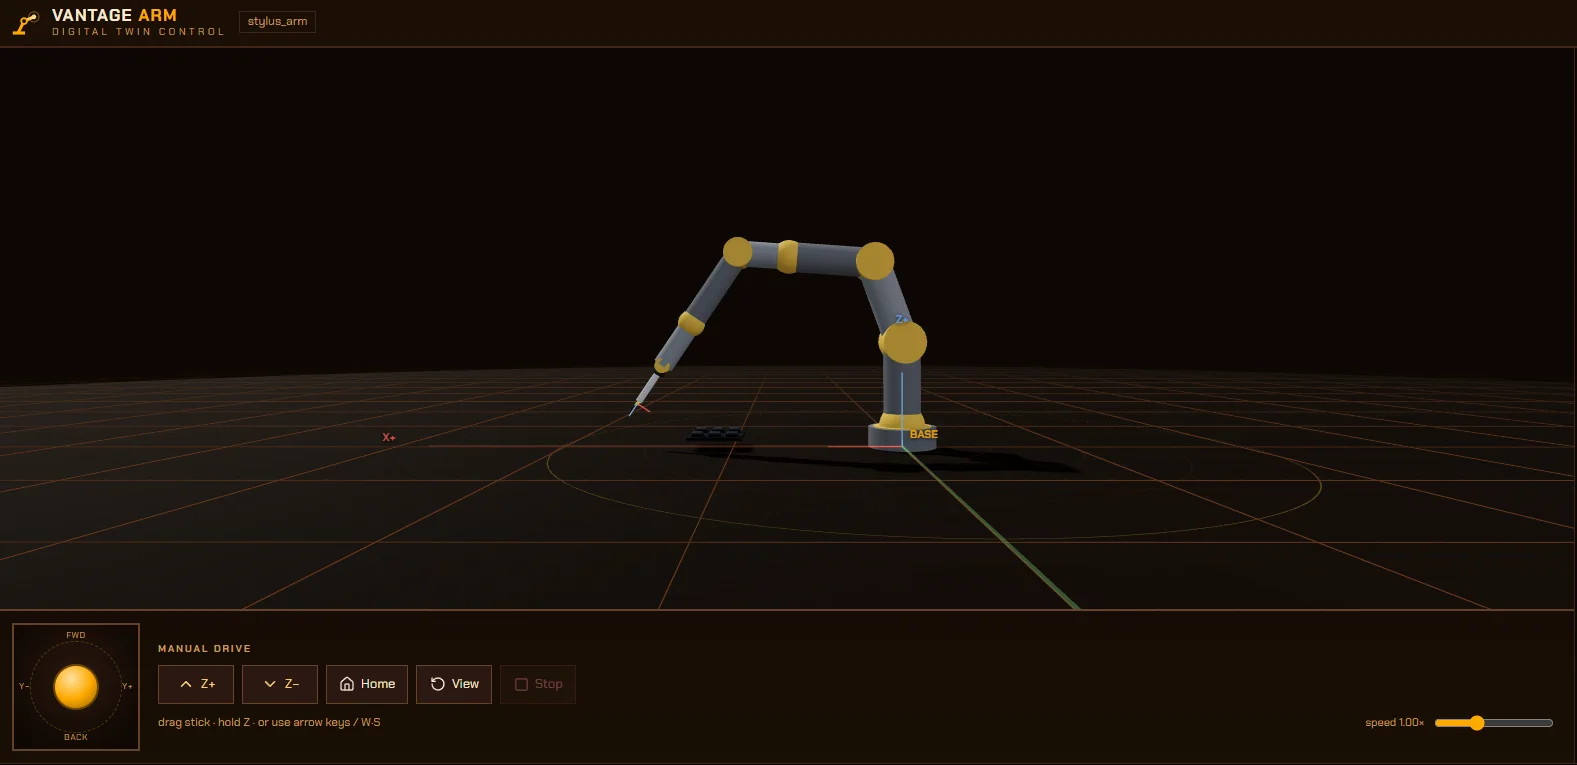Click the Vantage Arm robot logo icon
The width and height of the screenshot is (1577, 765).
click(26, 23)
